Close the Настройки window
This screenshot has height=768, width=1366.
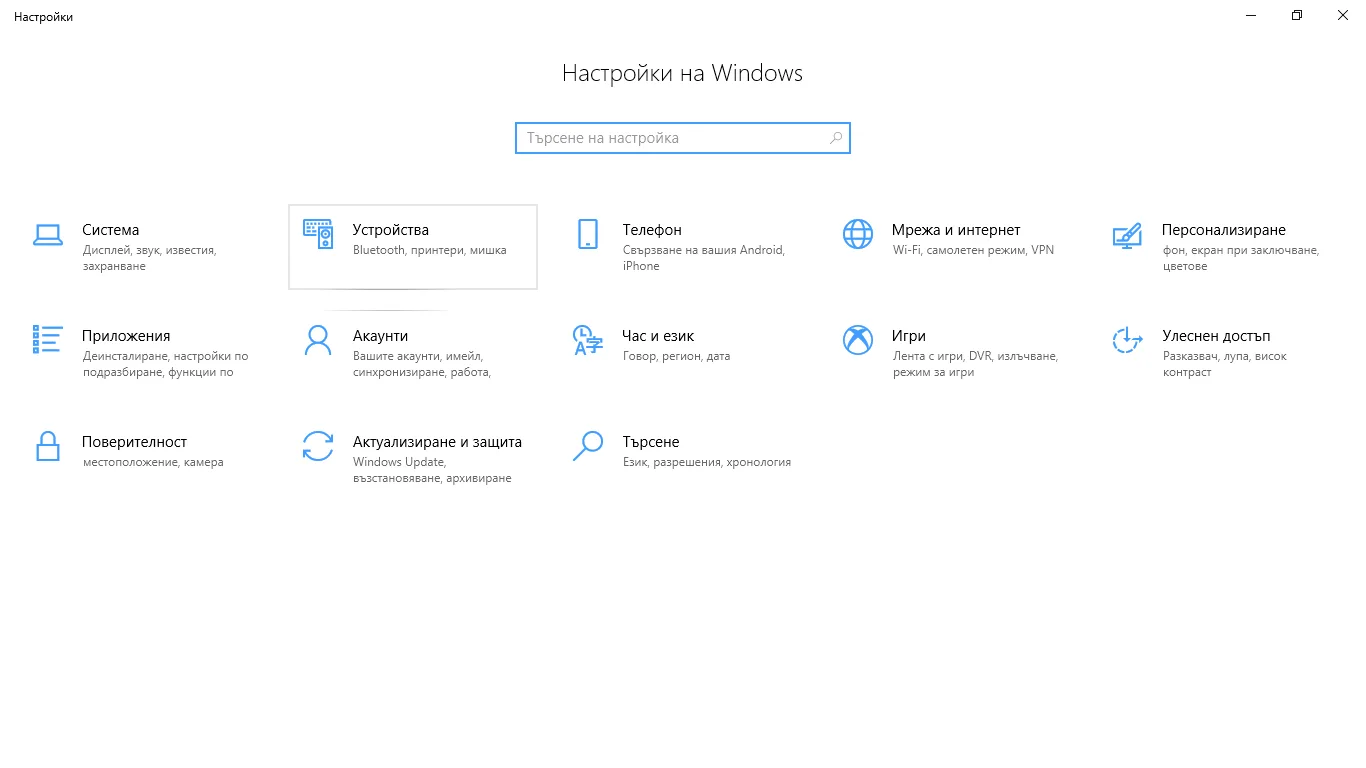click(x=1343, y=16)
